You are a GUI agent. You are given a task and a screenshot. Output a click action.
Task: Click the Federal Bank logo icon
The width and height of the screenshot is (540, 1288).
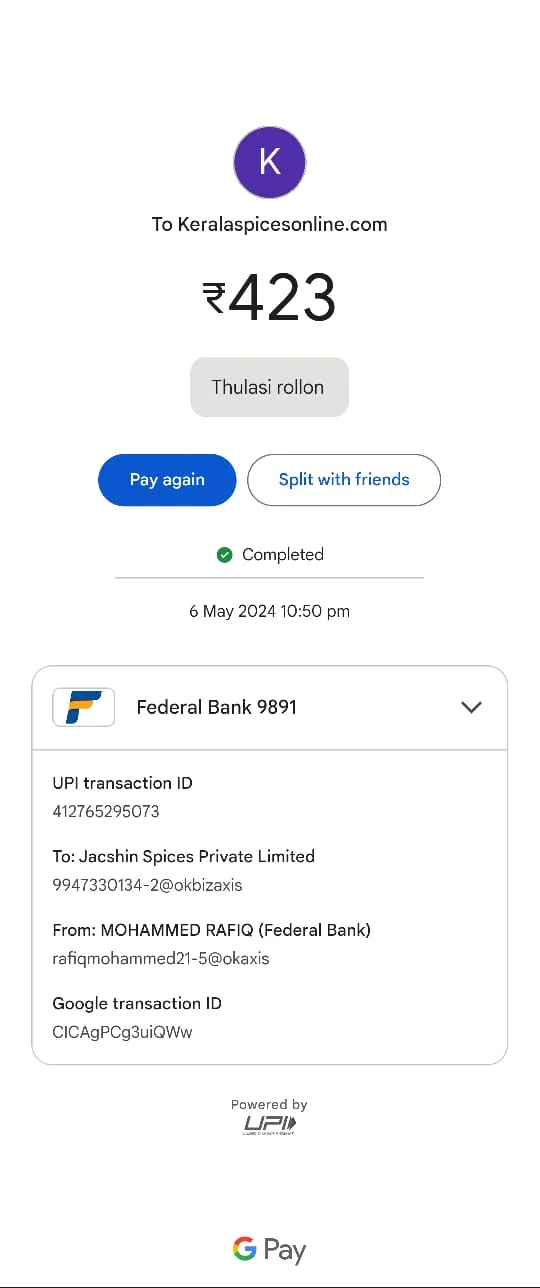click(84, 707)
